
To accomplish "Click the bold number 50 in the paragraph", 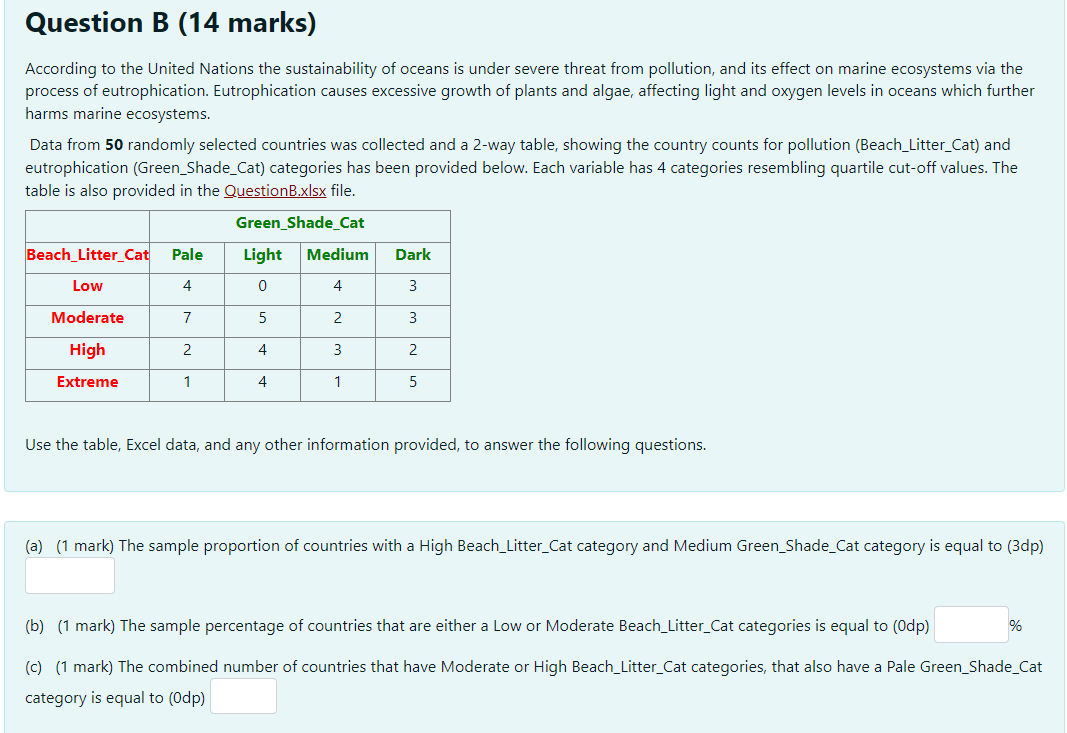I will (x=114, y=145).
